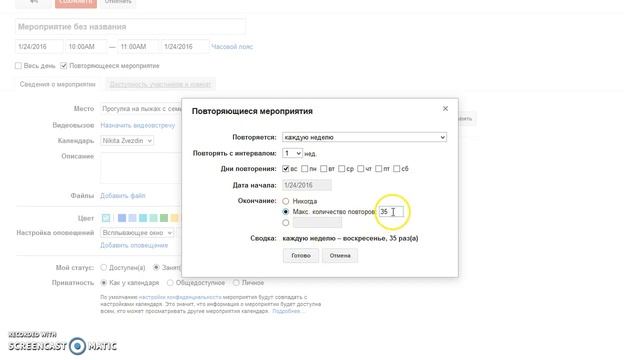The height and width of the screenshot is (360, 640).
Task: Select the bold green color swatch
Action: coord(164,218)
